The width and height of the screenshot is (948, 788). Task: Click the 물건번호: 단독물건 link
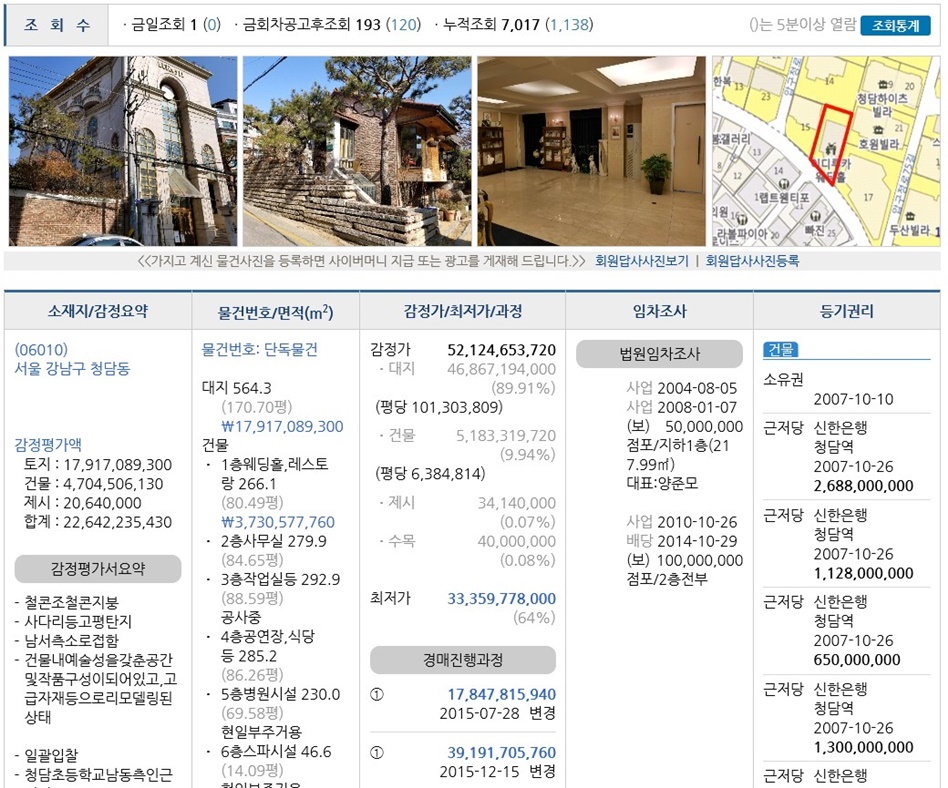pos(259,349)
